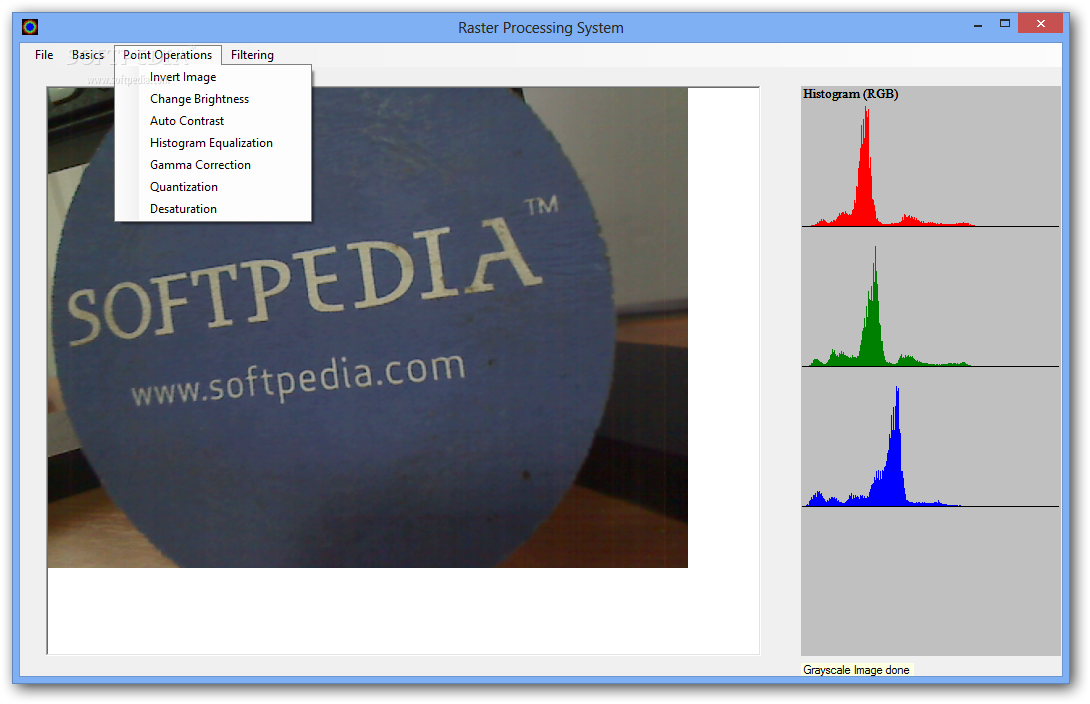Image resolution: width=1090 pixels, height=704 pixels.
Task: Open Gamma Correction option
Action: [213, 165]
